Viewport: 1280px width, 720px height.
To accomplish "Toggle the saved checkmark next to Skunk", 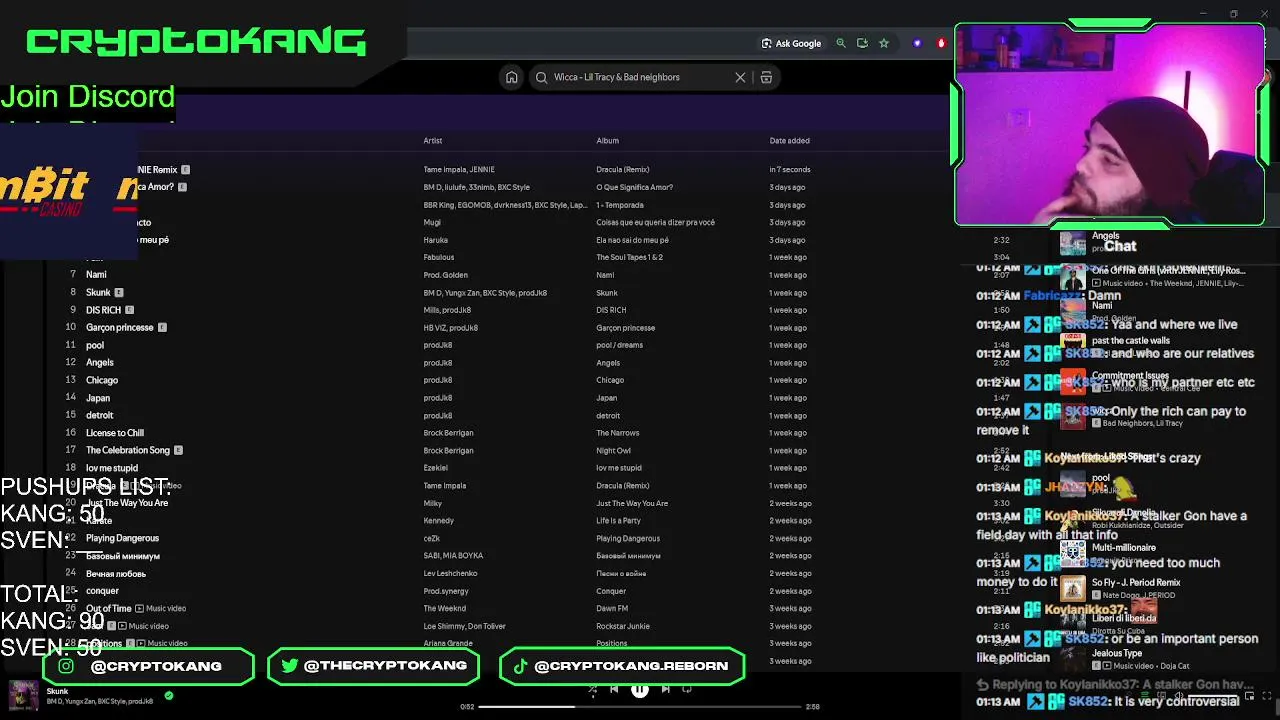I will point(169,696).
